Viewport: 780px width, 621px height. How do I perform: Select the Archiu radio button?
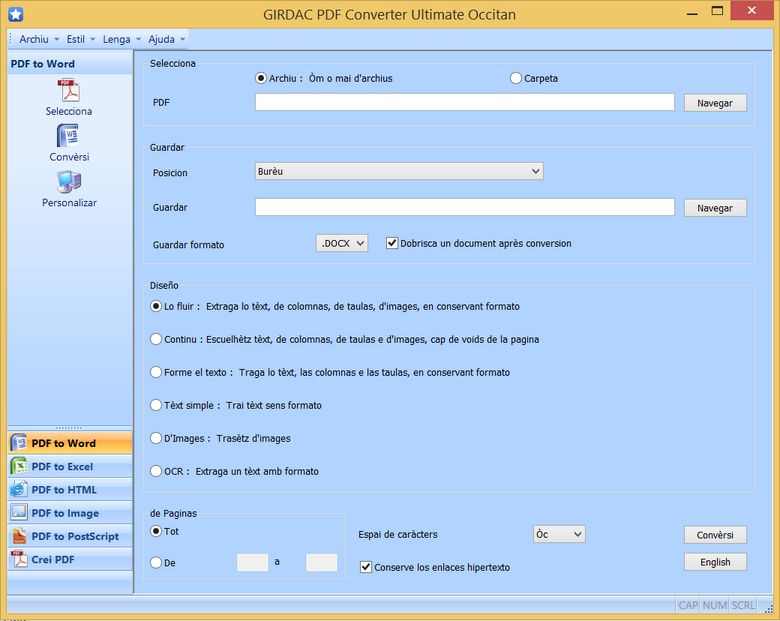261,78
